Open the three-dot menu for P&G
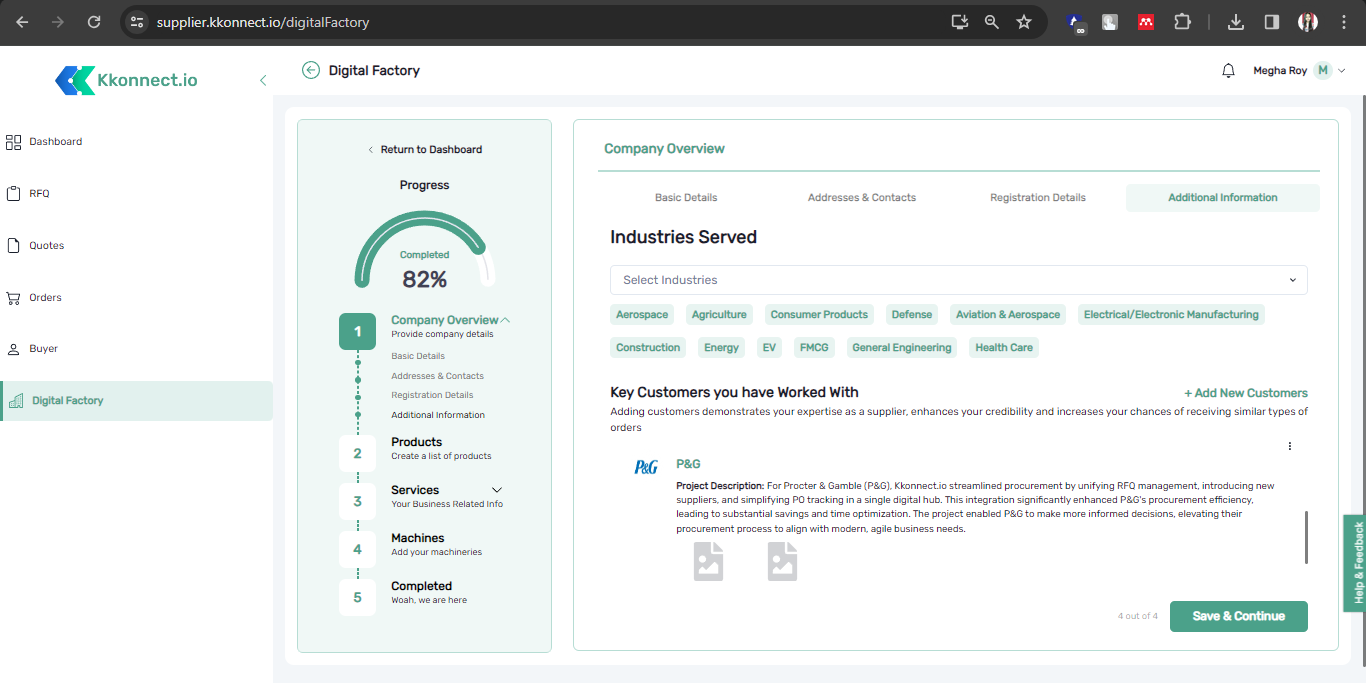1366x683 pixels. click(x=1289, y=446)
